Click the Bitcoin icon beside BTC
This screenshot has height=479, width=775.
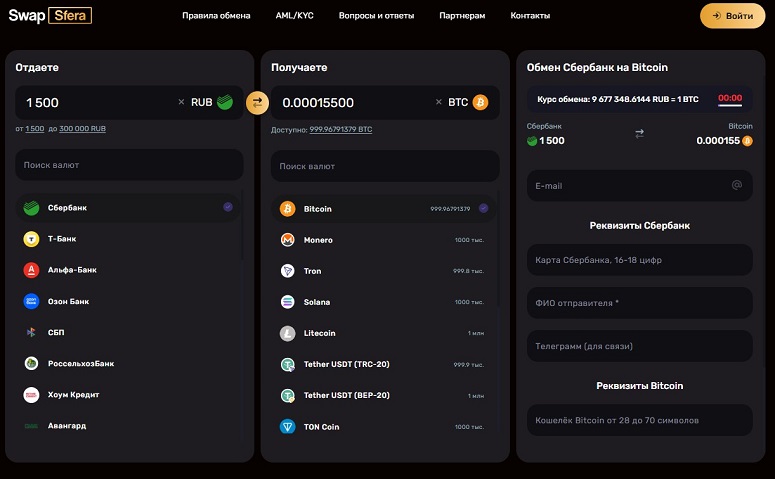(x=480, y=102)
